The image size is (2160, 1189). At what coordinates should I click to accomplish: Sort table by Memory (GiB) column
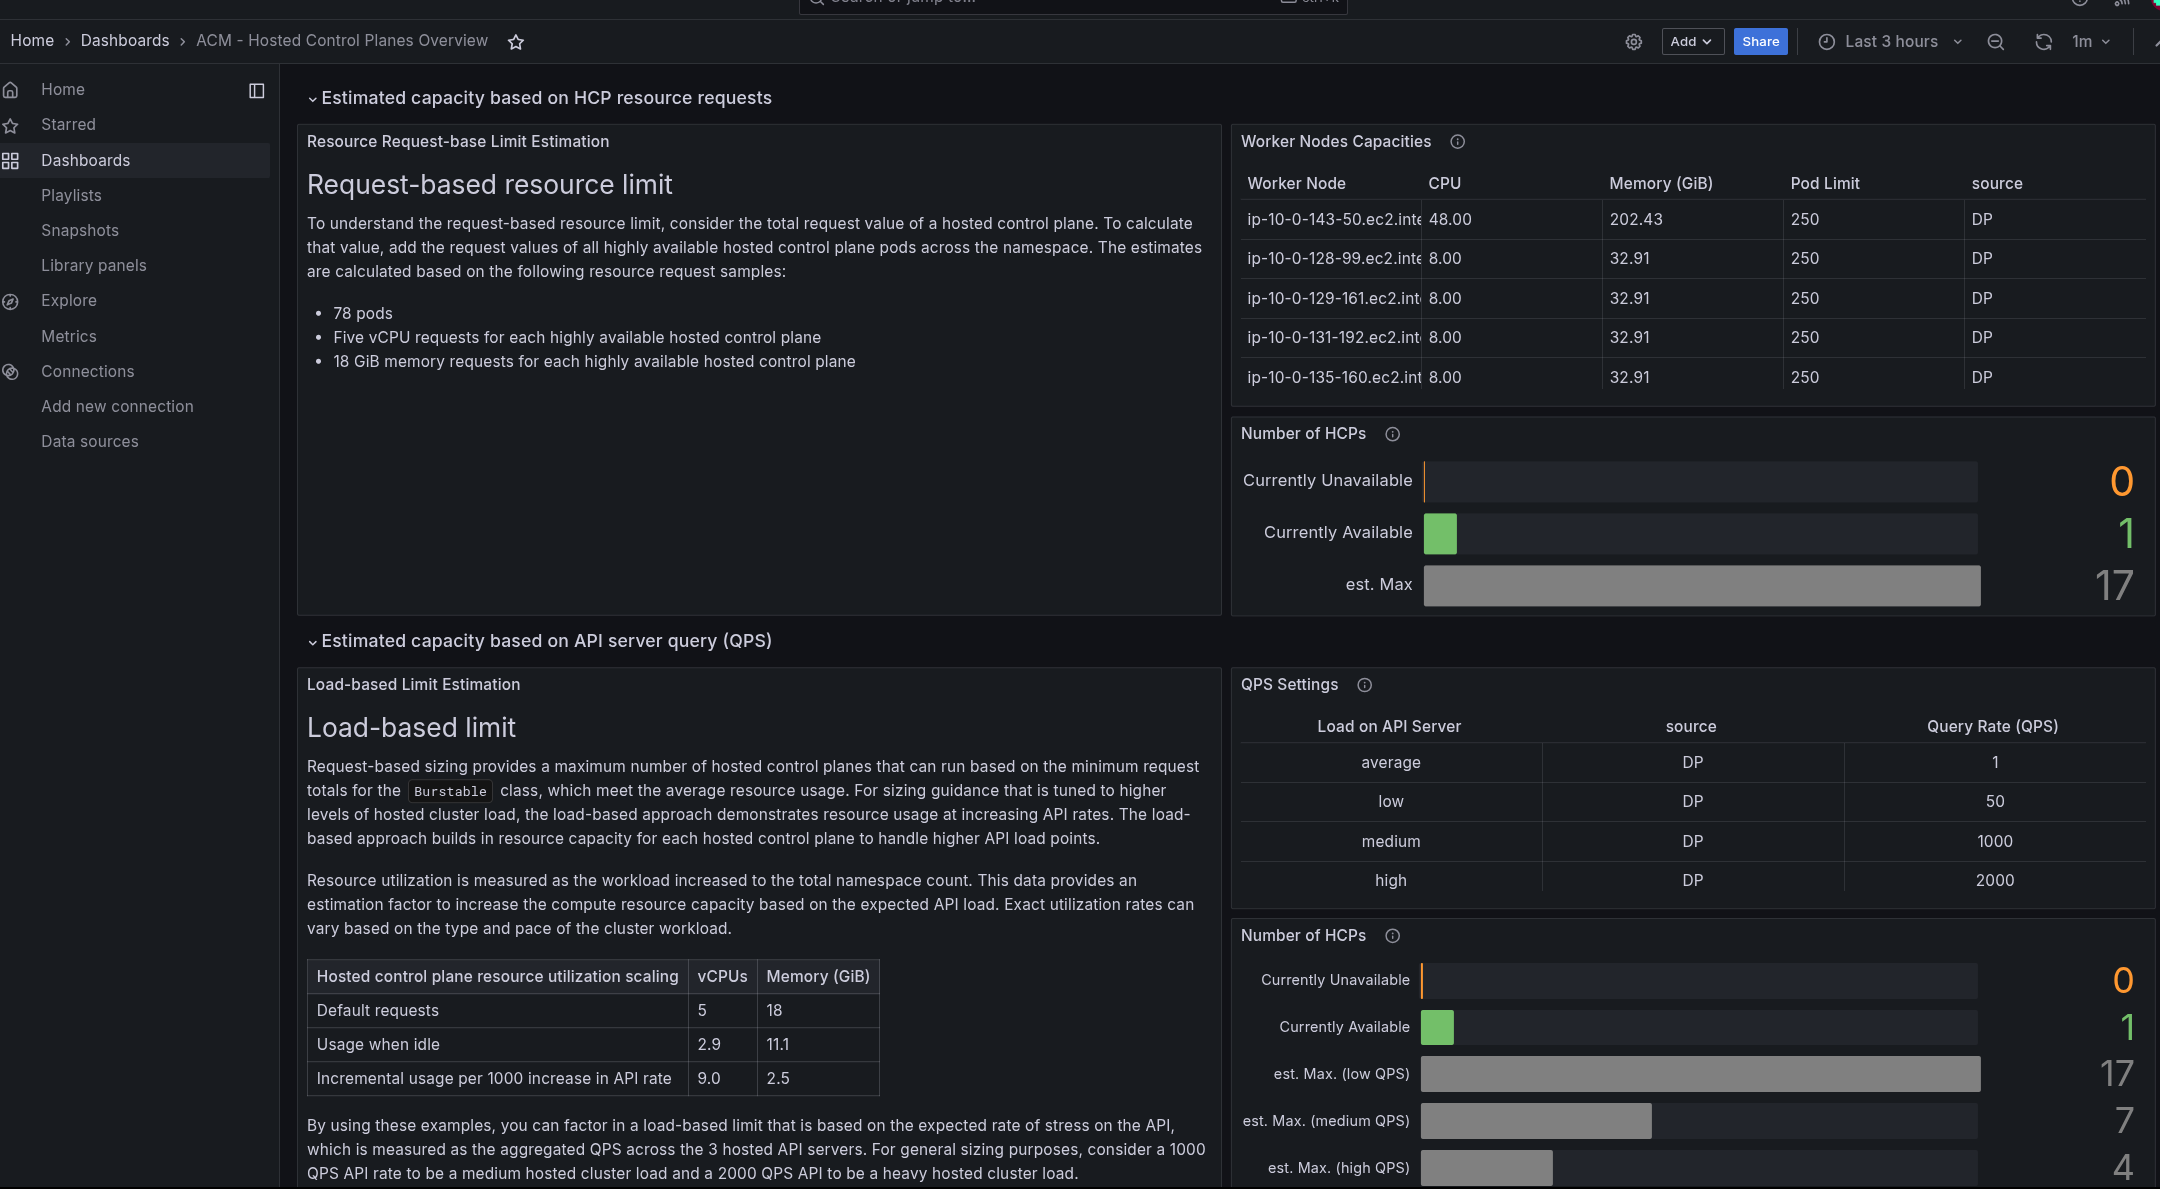click(x=1660, y=184)
